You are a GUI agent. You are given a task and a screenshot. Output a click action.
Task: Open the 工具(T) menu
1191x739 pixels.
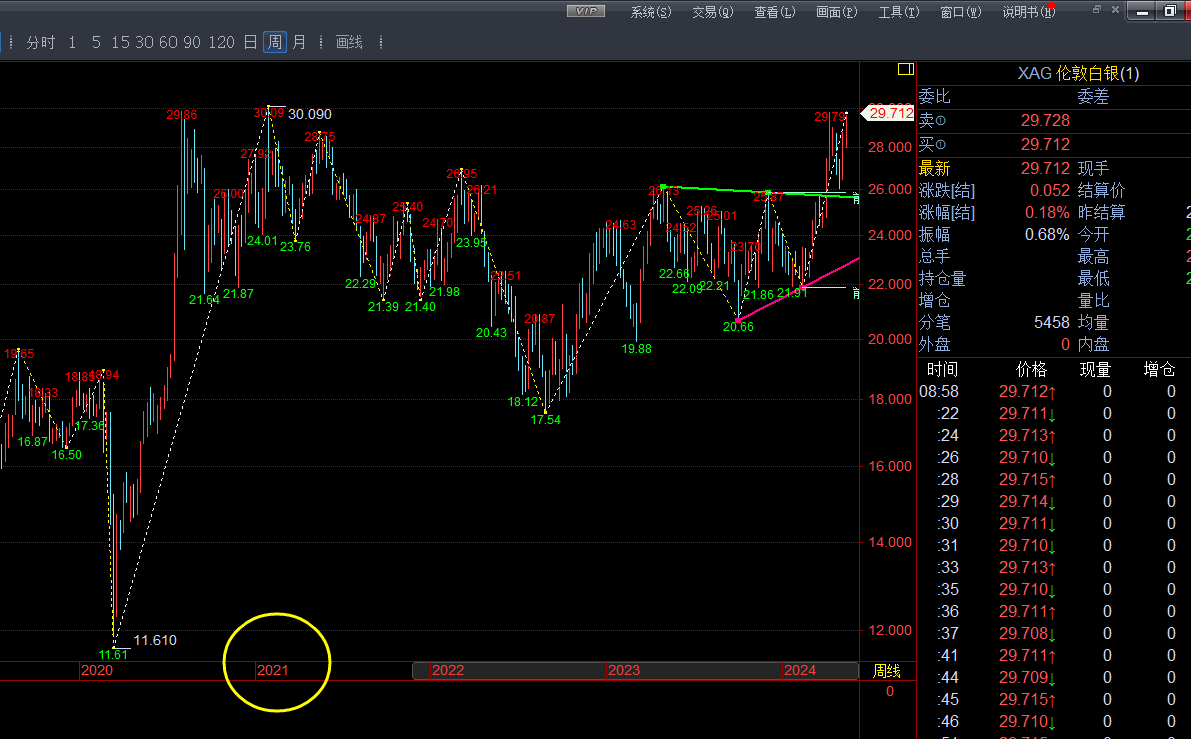(x=898, y=12)
